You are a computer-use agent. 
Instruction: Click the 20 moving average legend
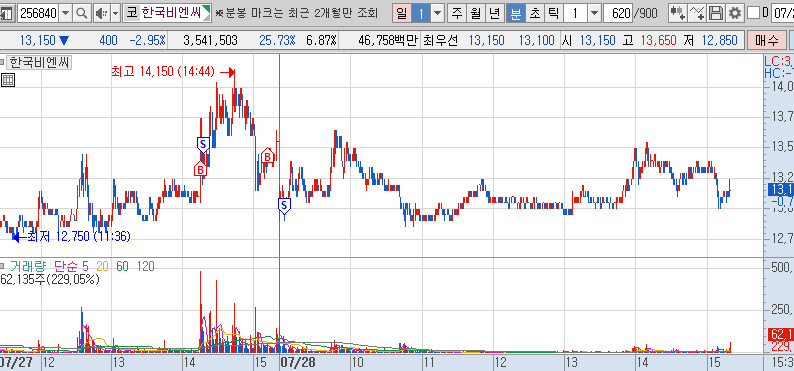pos(102,266)
